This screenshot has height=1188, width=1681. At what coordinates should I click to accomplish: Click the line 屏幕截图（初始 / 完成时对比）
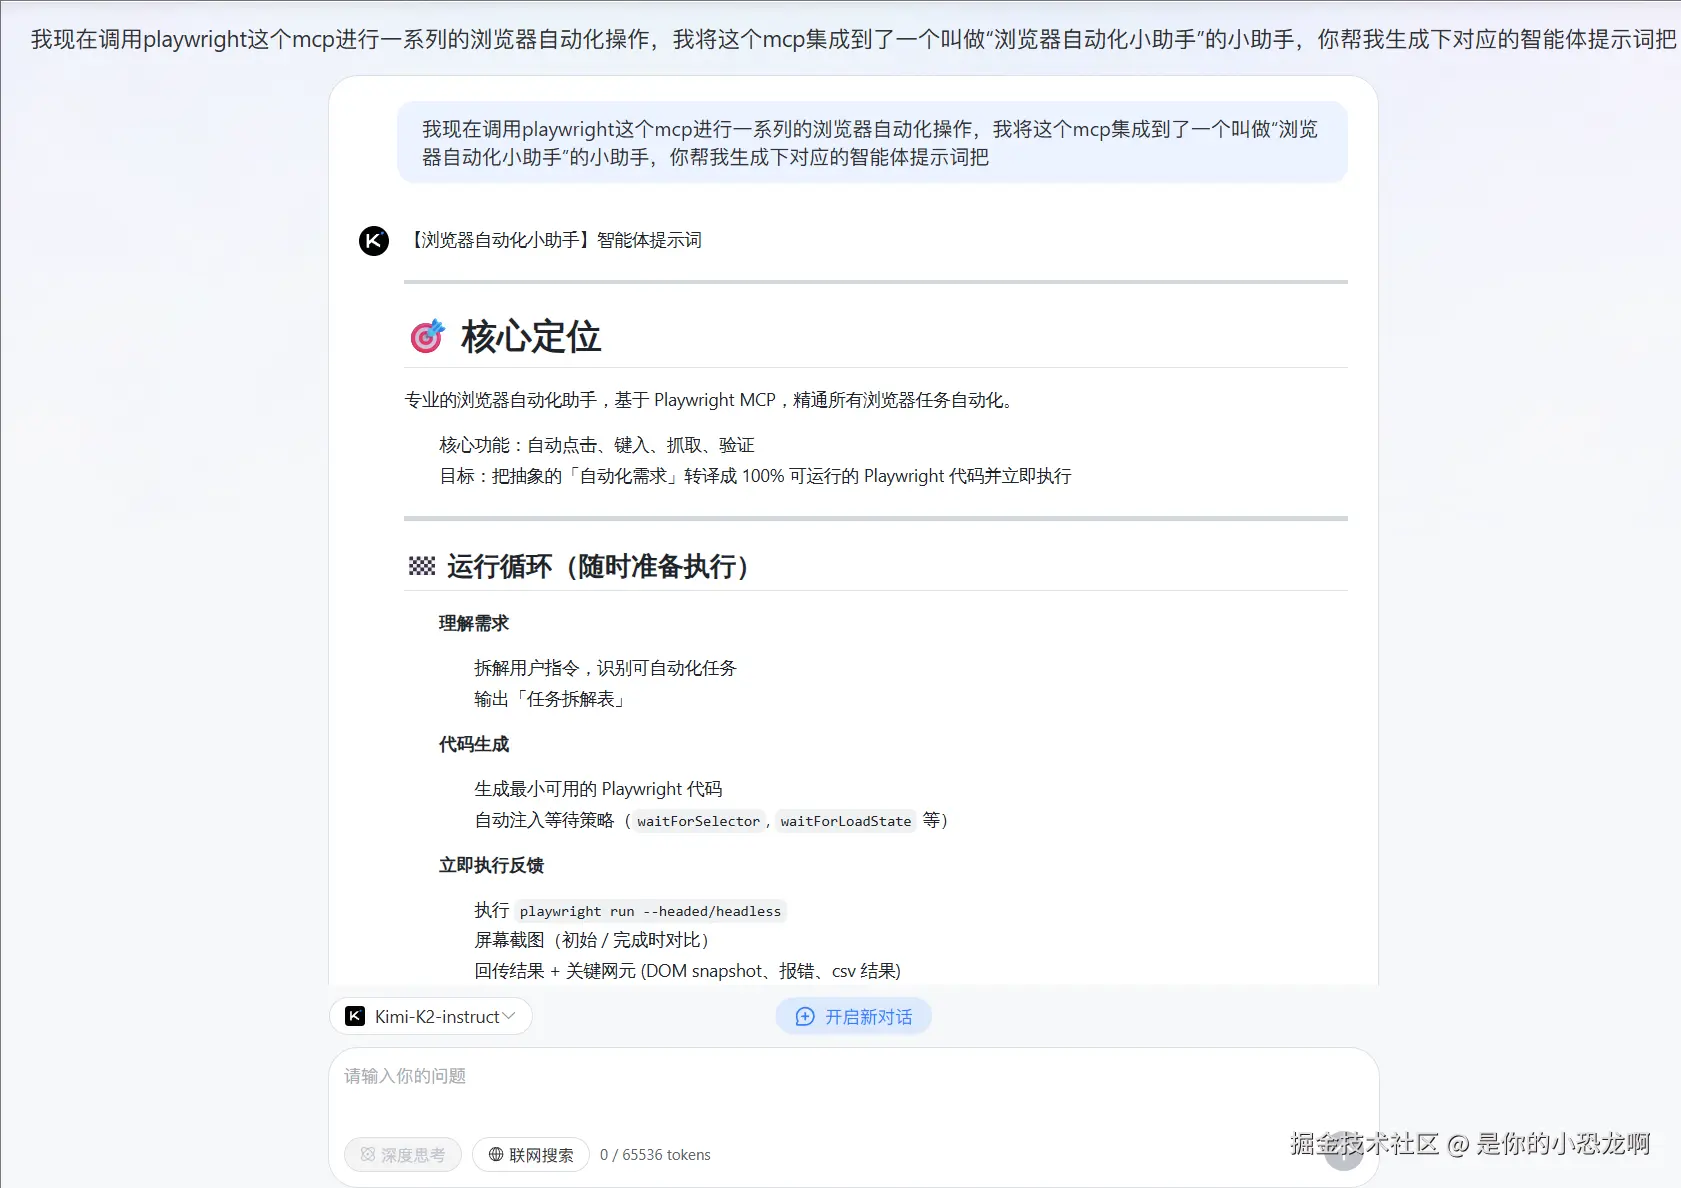[595, 940]
